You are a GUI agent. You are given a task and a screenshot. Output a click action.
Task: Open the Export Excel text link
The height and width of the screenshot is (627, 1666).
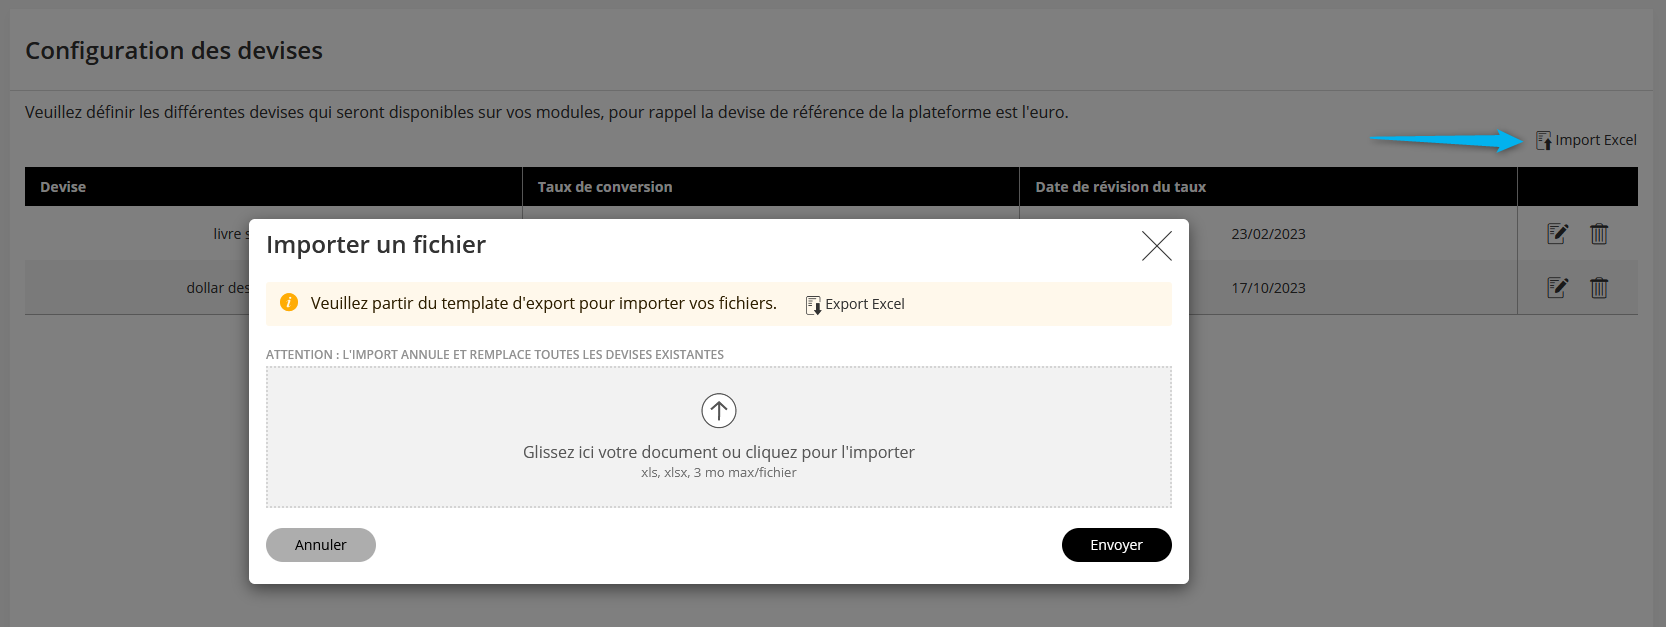coord(864,304)
